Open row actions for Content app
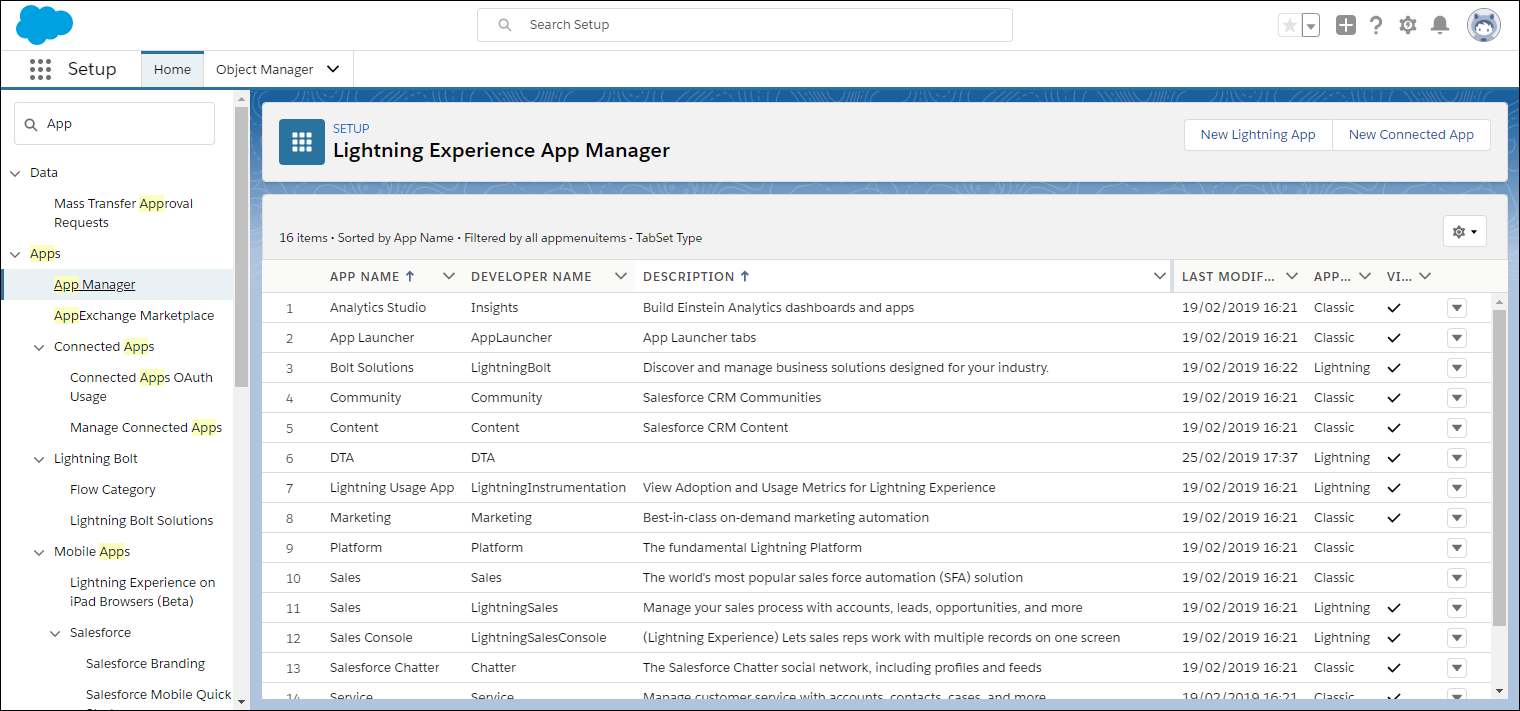Screen dimensions: 1520x711 1457,428
